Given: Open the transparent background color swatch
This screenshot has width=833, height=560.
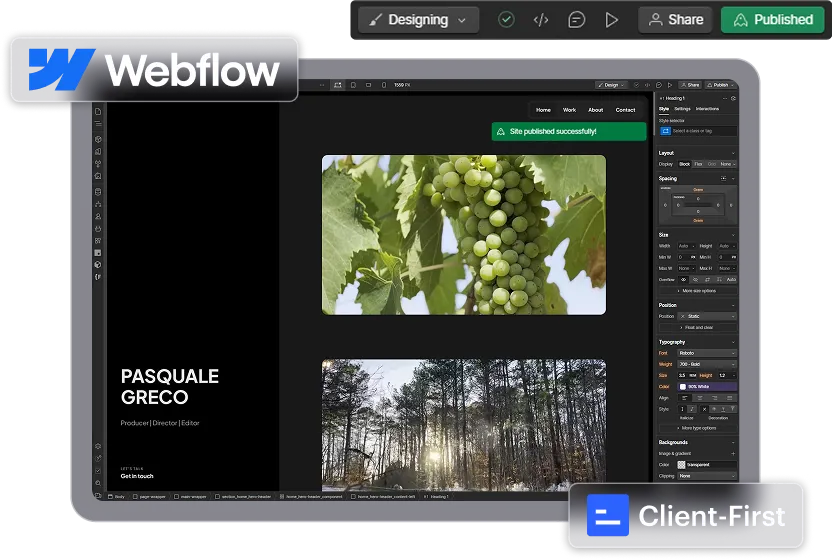Looking at the screenshot, I should (x=682, y=465).
